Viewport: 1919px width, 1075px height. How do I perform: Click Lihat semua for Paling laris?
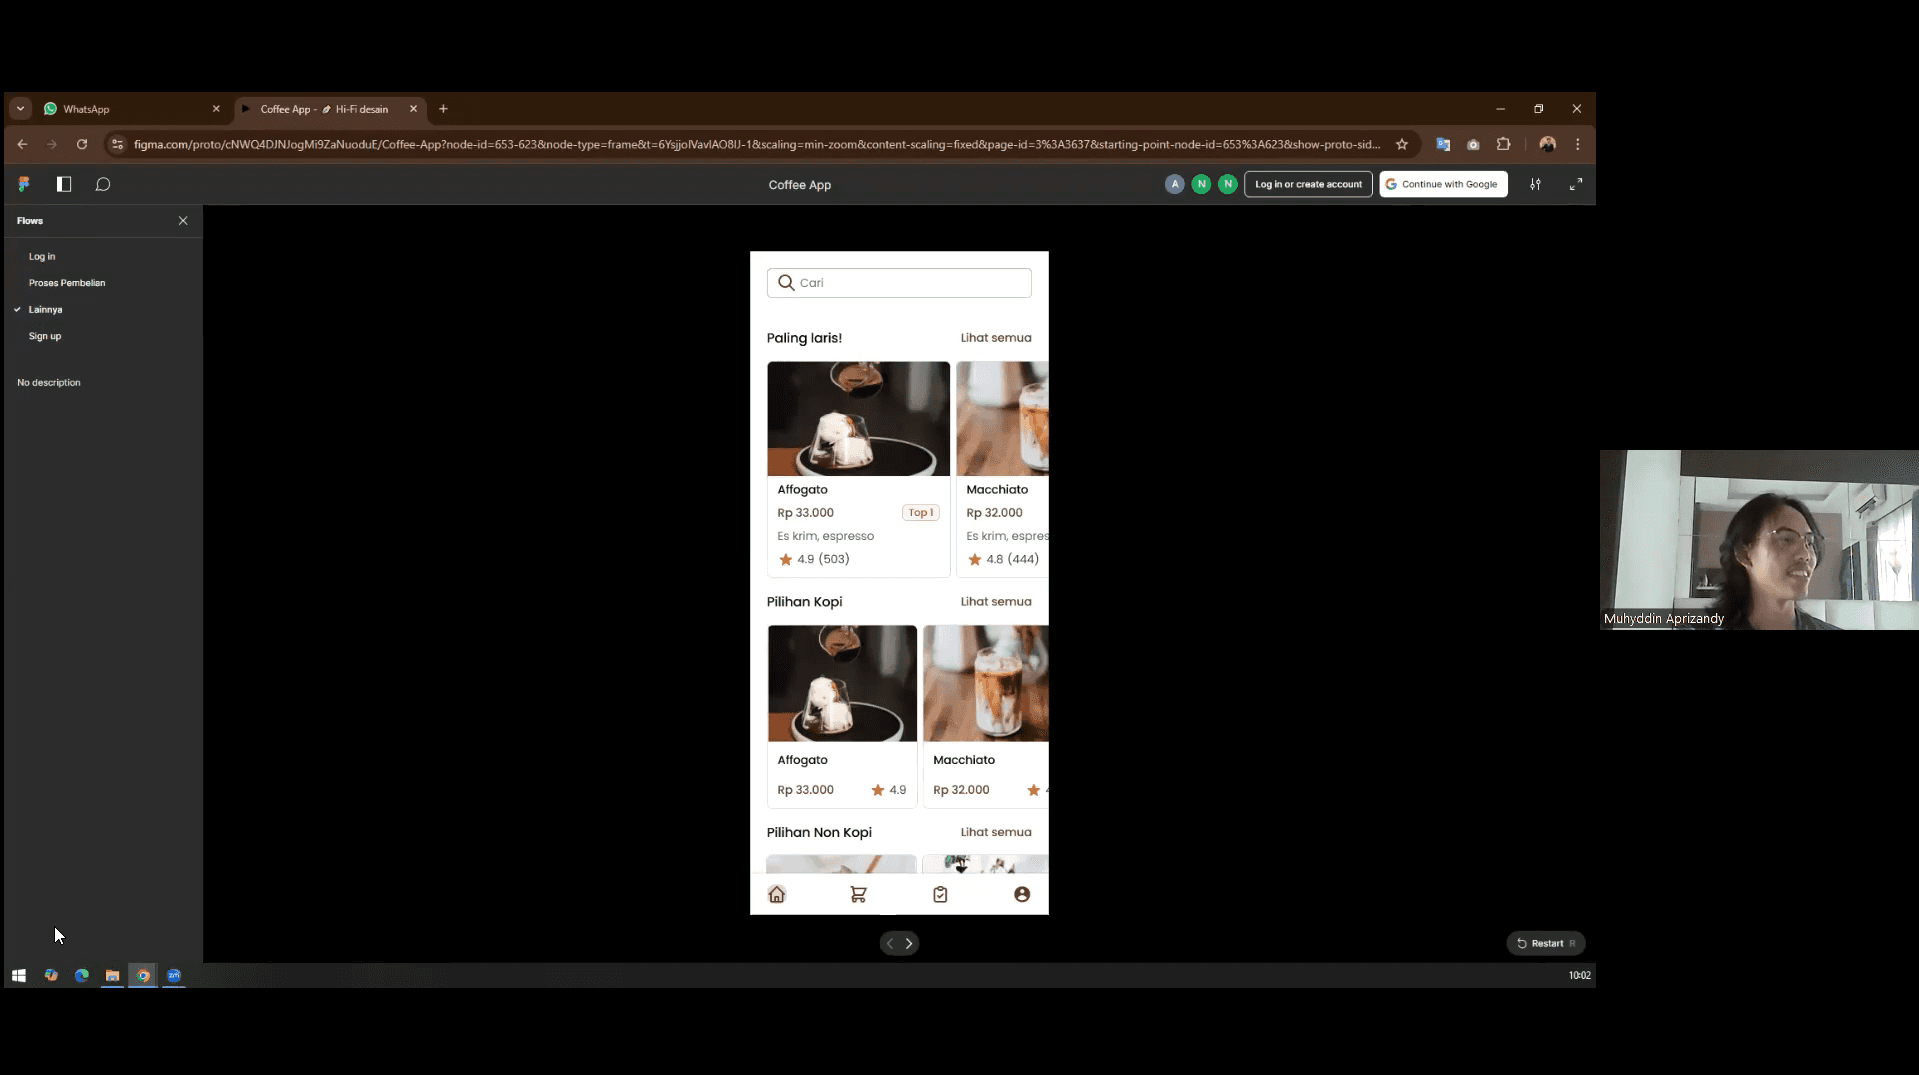[996, 338]
